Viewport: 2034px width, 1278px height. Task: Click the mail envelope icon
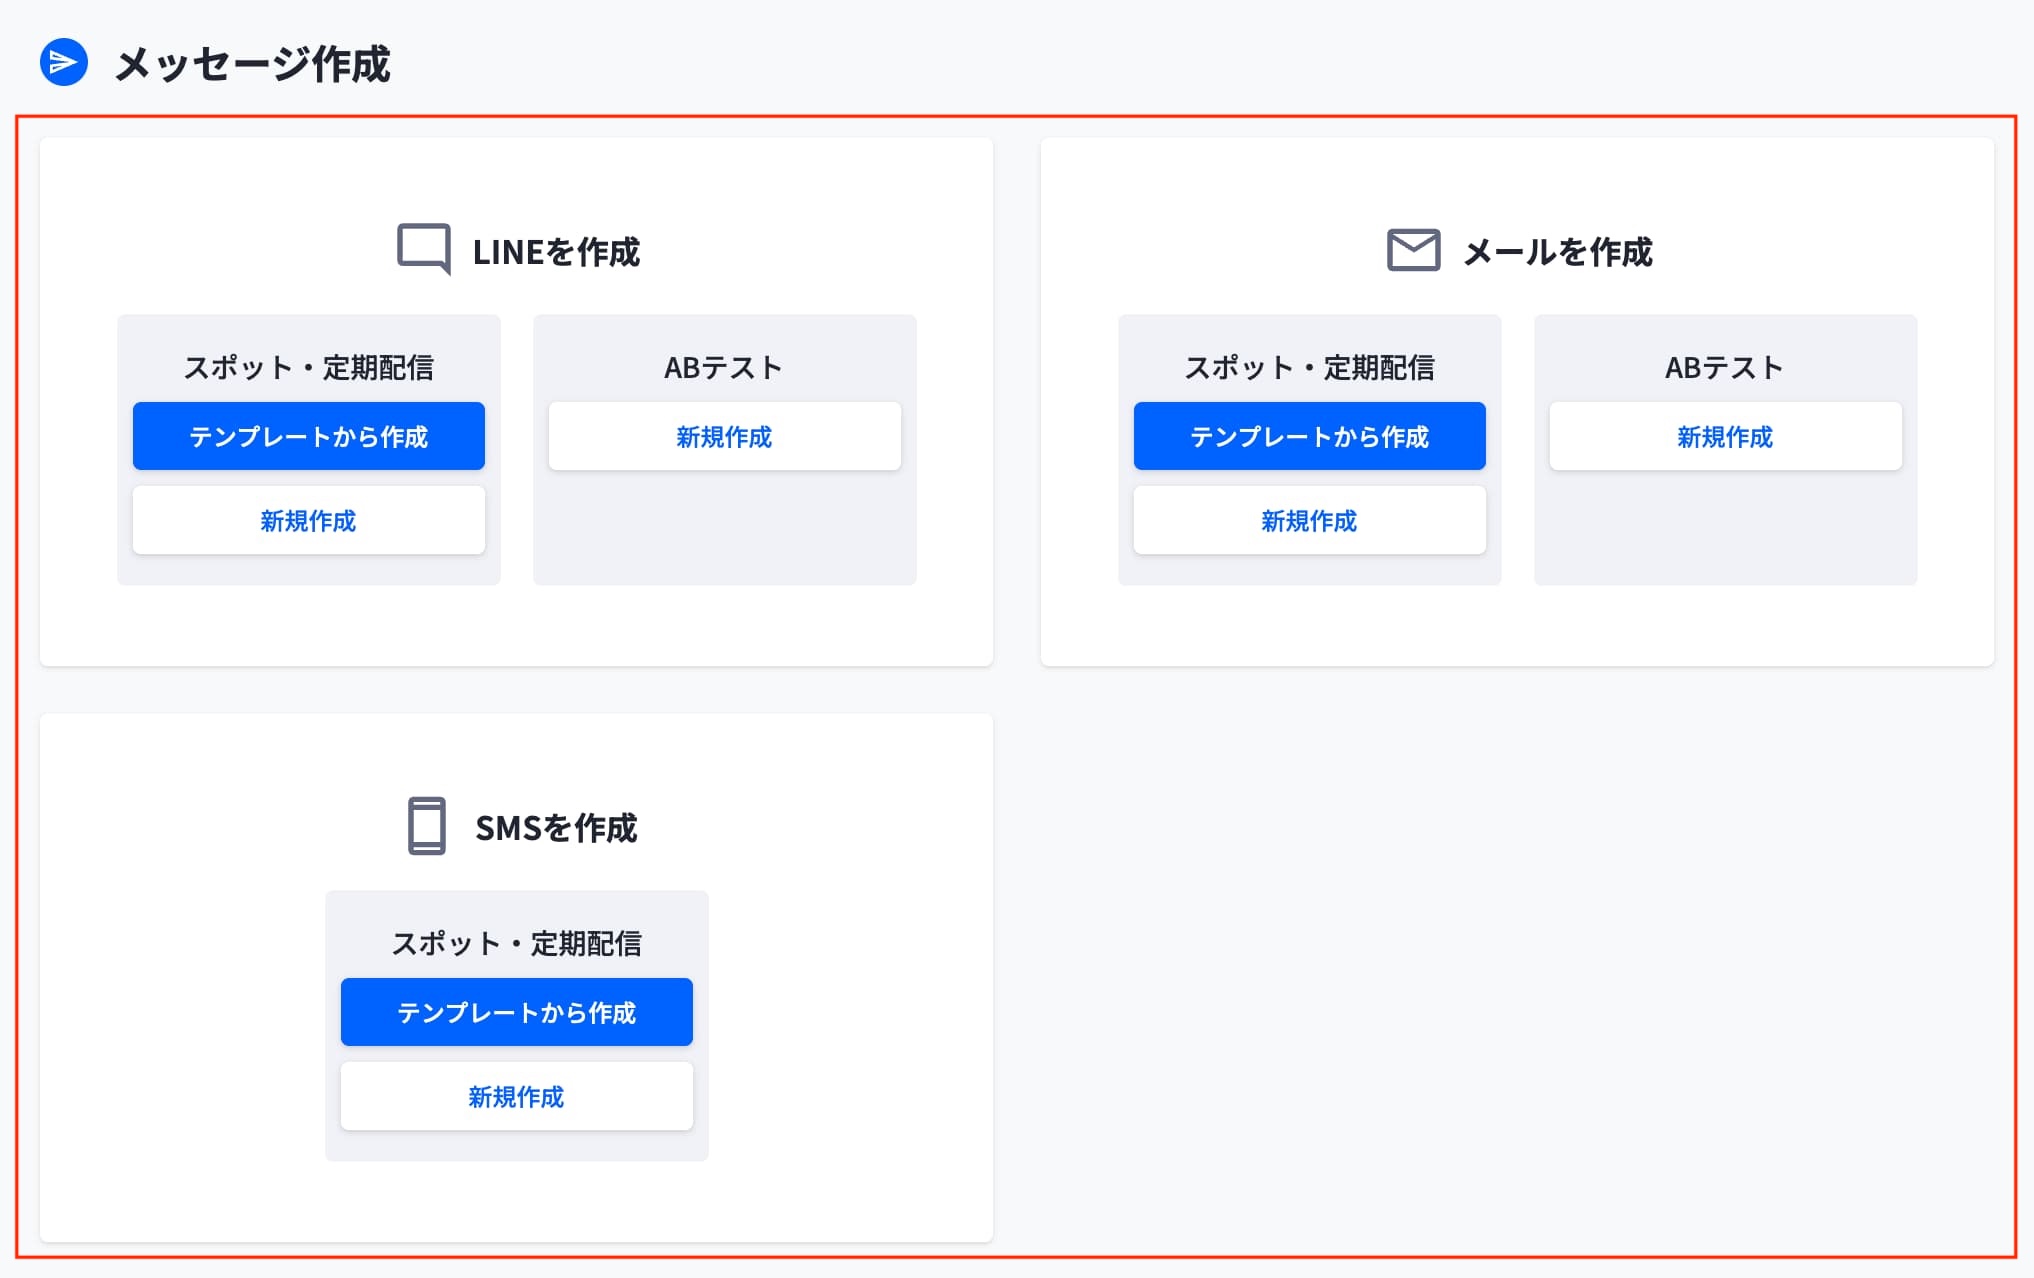1413,250
